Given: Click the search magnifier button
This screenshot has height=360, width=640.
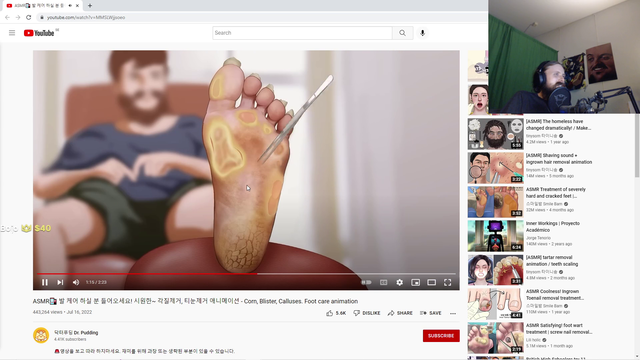Looking at the screenshot, I should click(x=402, y=33).
